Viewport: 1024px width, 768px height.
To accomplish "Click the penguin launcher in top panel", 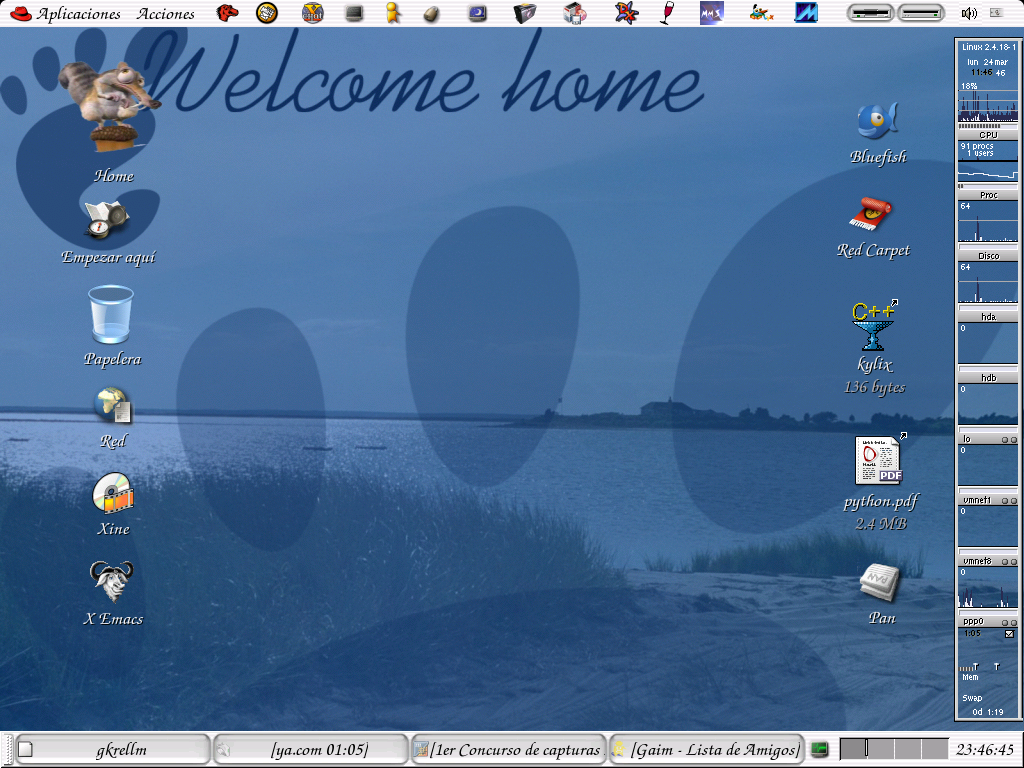I will [761, 12].
